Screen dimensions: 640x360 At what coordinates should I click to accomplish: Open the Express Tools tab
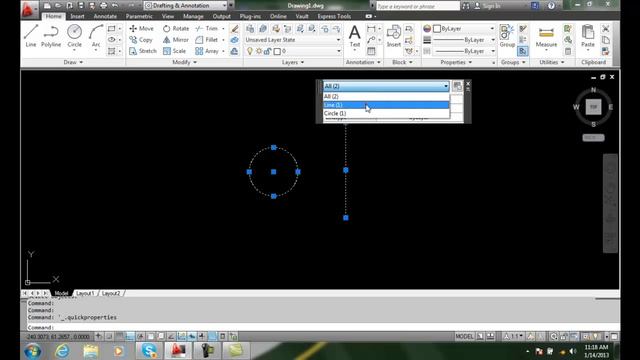tap(334, 16)
